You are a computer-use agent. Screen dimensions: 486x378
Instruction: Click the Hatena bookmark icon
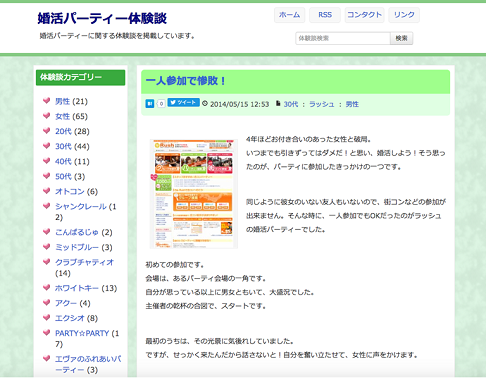tap(150, 104)
